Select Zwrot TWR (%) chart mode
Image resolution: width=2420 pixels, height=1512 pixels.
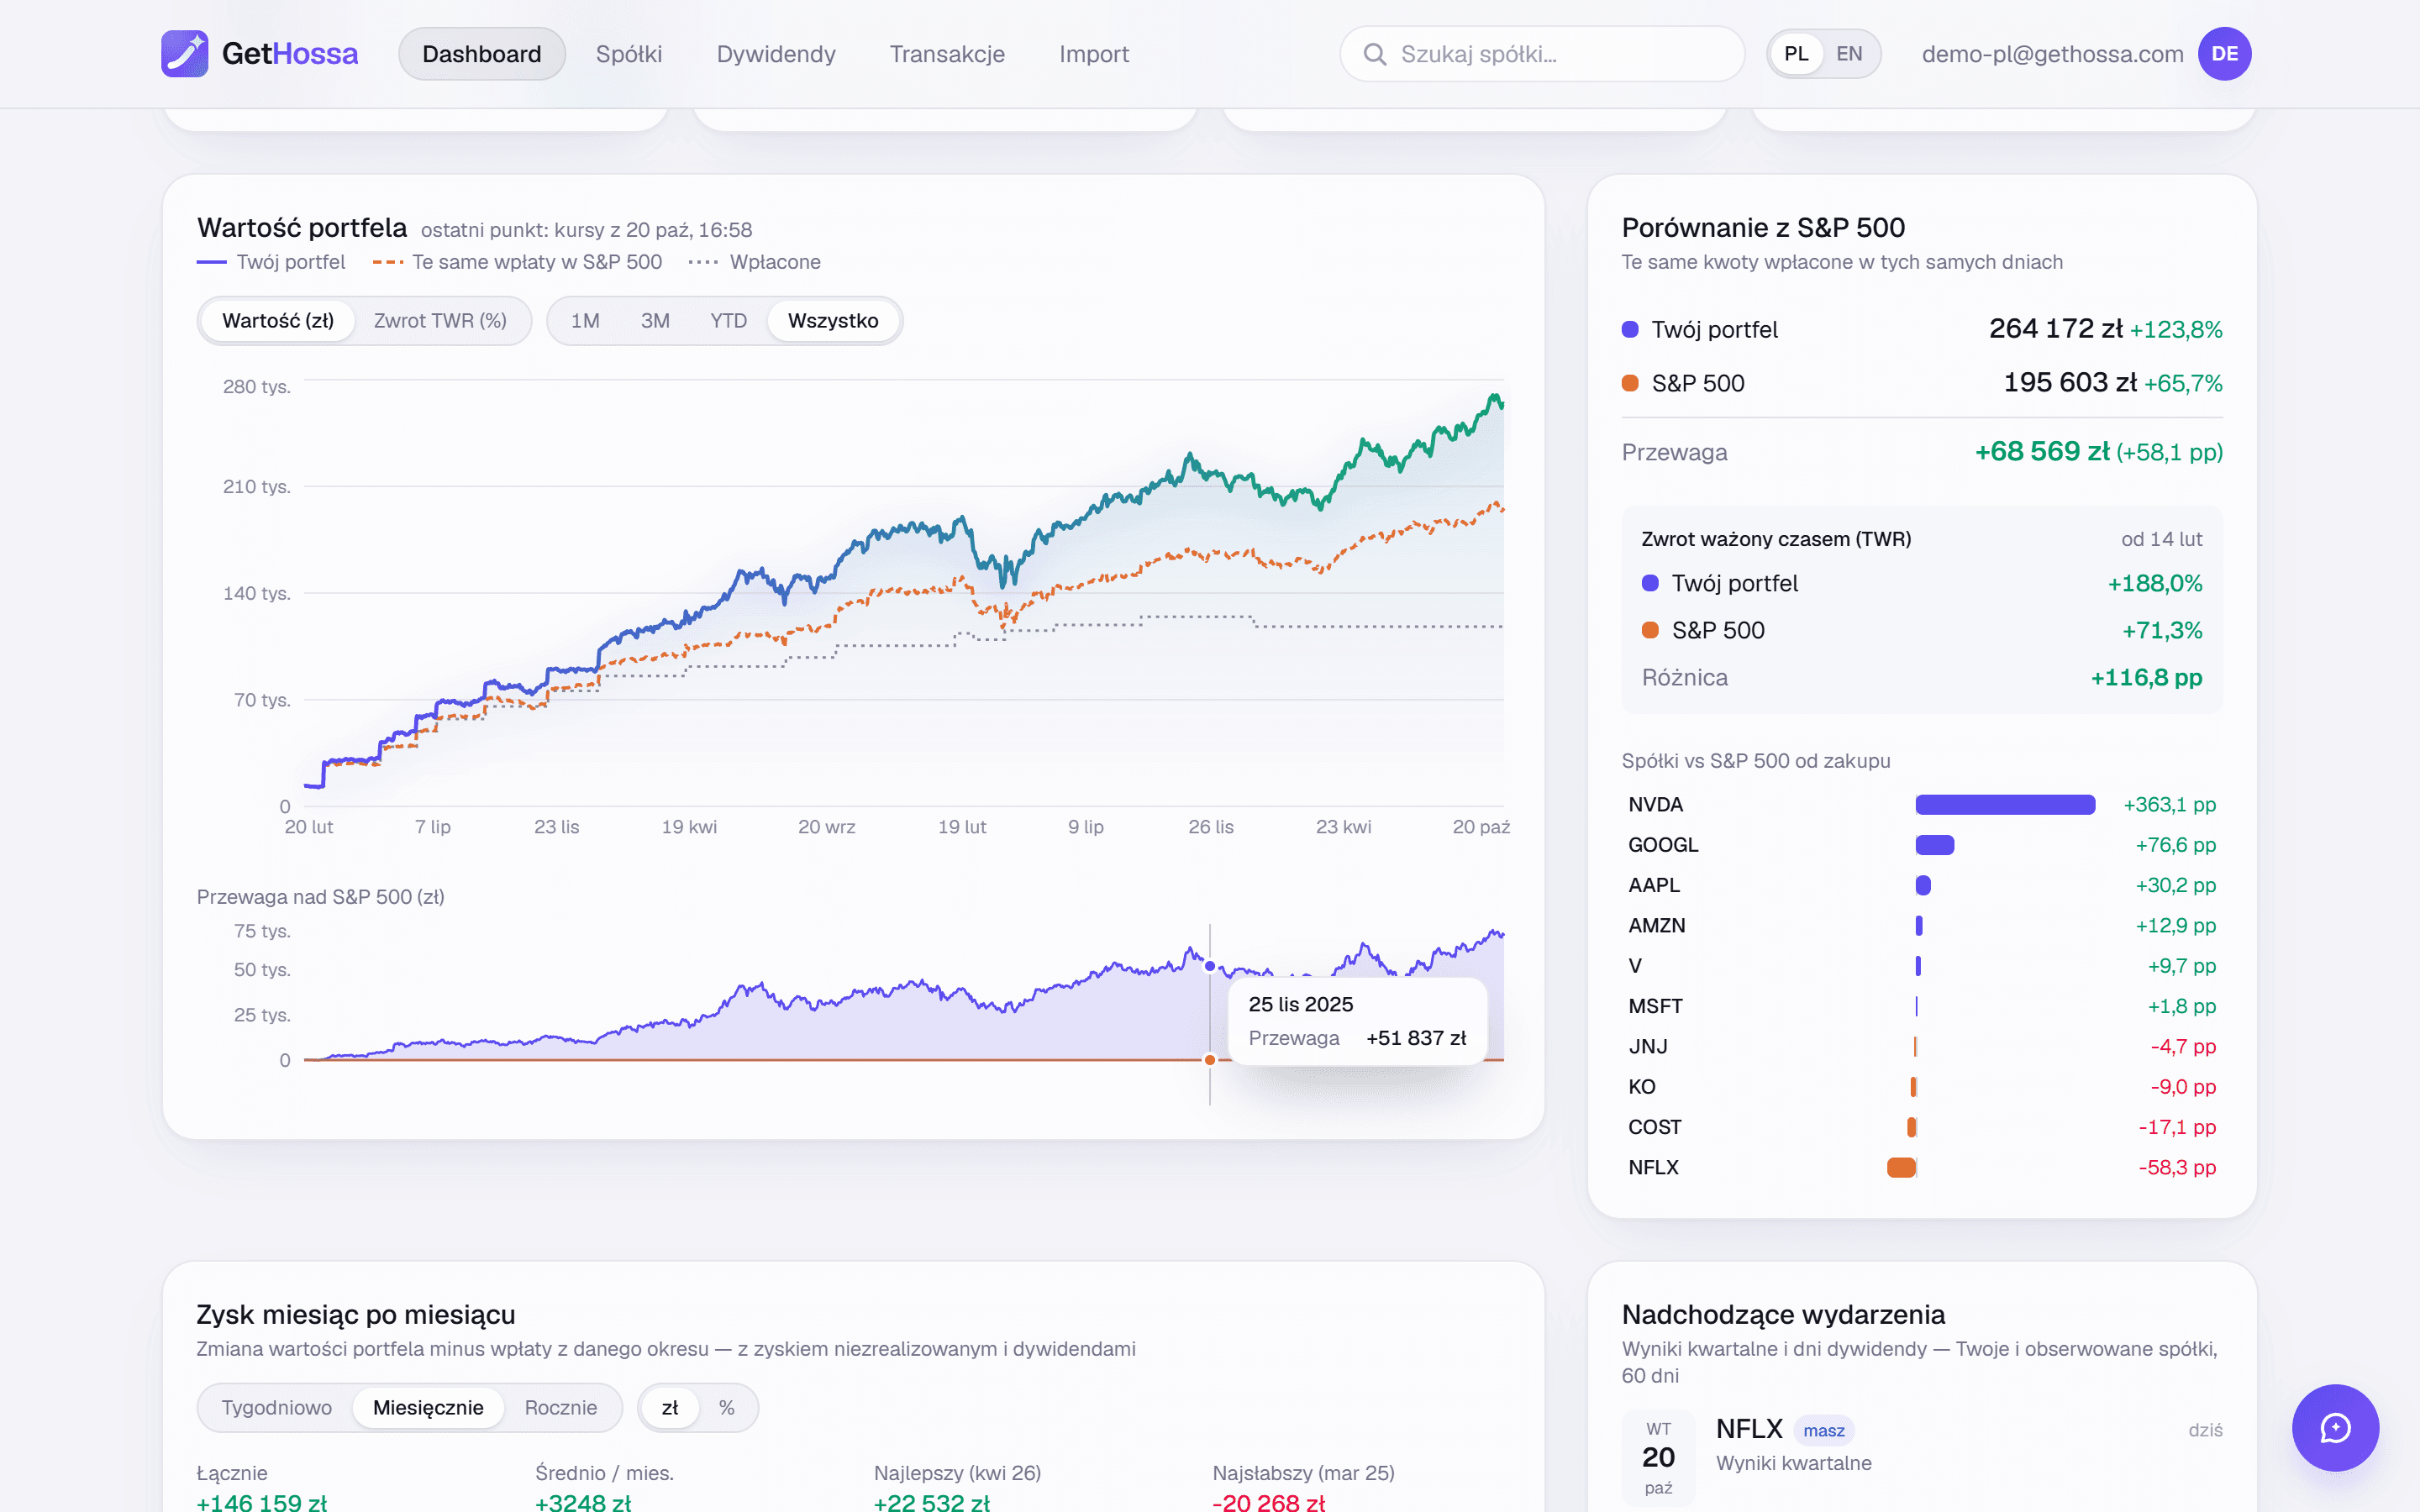pyautogui.click(x=440, y=321)
